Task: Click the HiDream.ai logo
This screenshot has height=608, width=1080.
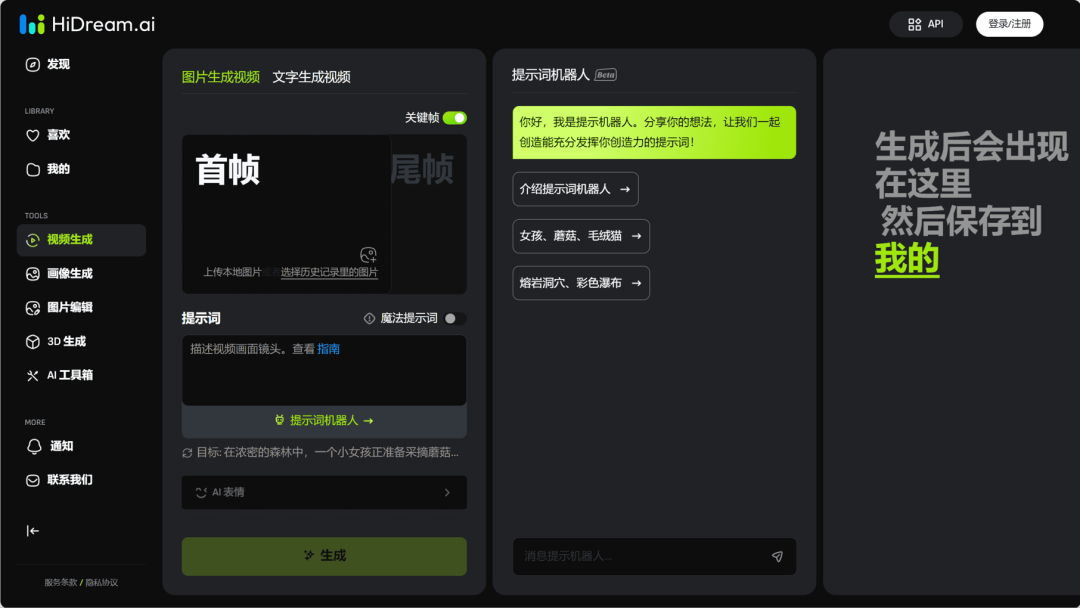Action: pyautogui.click(x=87, y=24)
